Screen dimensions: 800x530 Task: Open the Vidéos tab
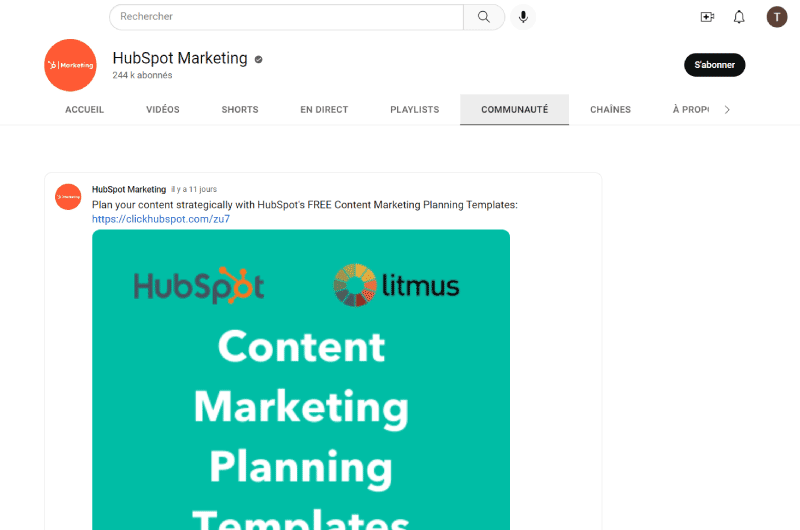(163, 110)
